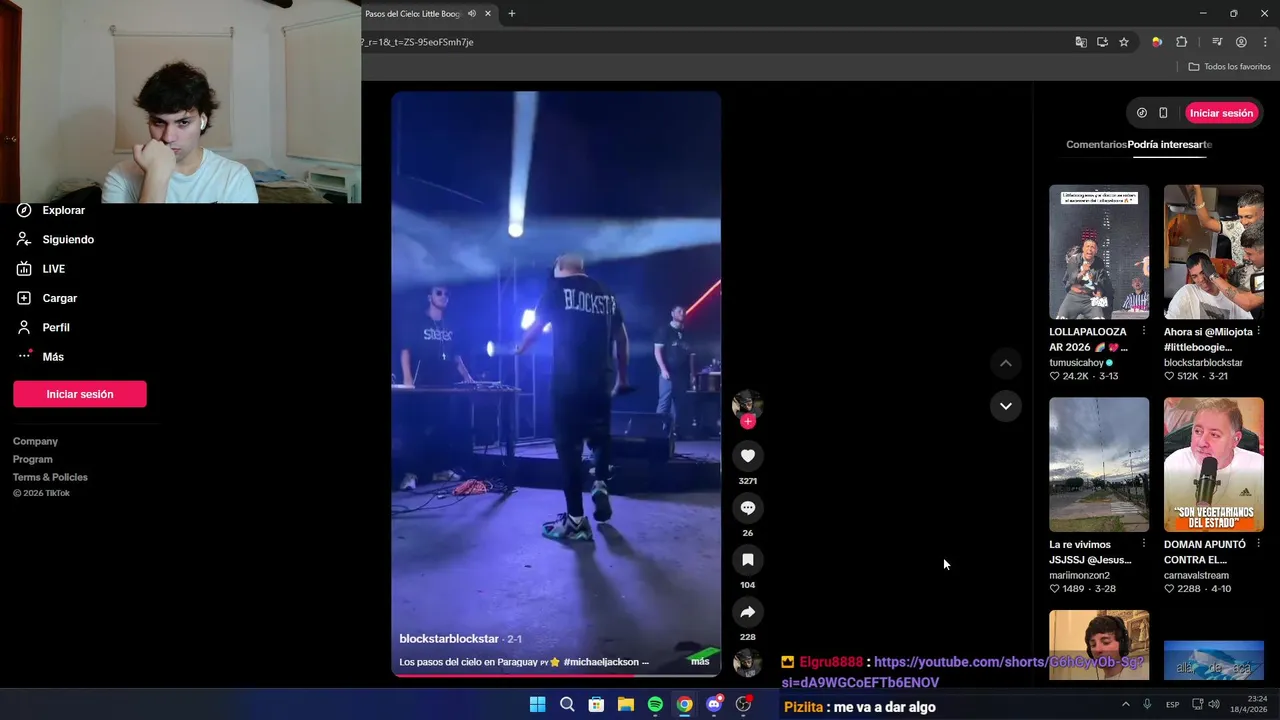Open the Terms & Policies link

tap(50, 477)
